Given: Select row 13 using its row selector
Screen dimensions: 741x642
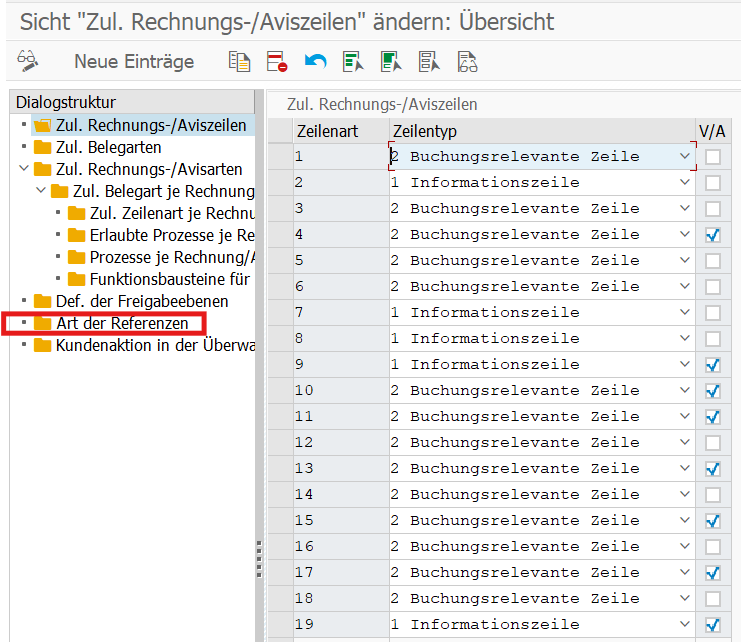Looking at the screenshot, I should [279, 469].
